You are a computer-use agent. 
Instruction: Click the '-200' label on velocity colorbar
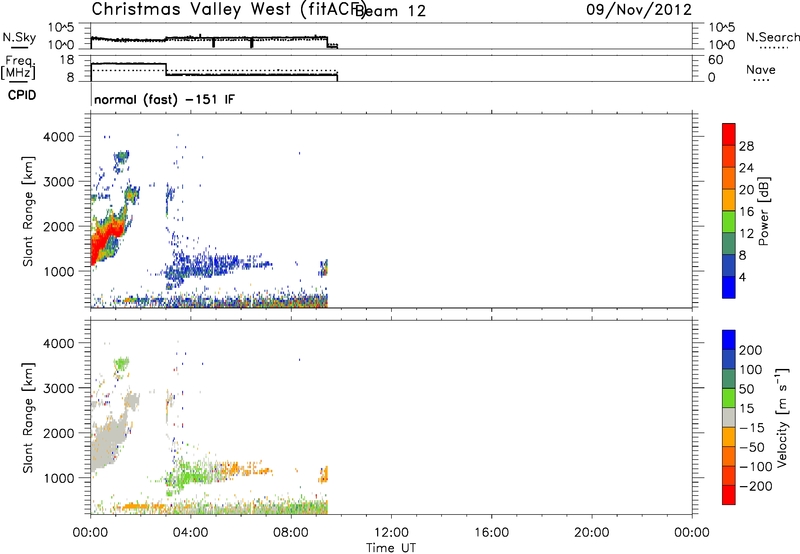click(x=756, y=486)
